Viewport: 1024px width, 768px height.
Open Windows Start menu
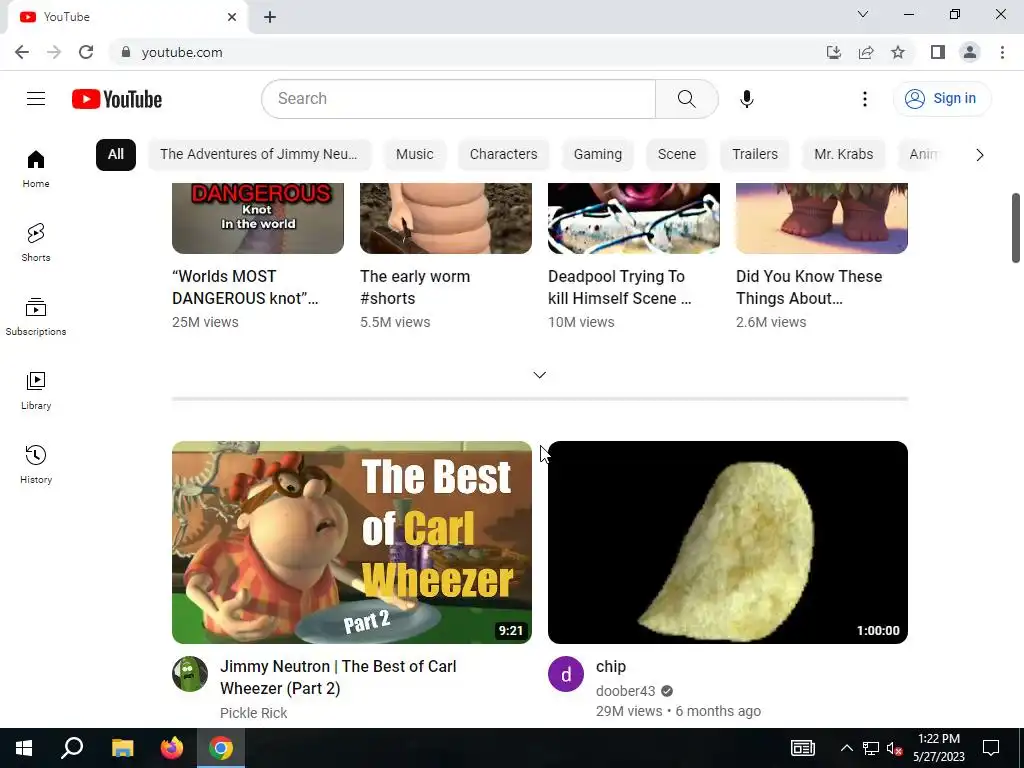[24, 748]
